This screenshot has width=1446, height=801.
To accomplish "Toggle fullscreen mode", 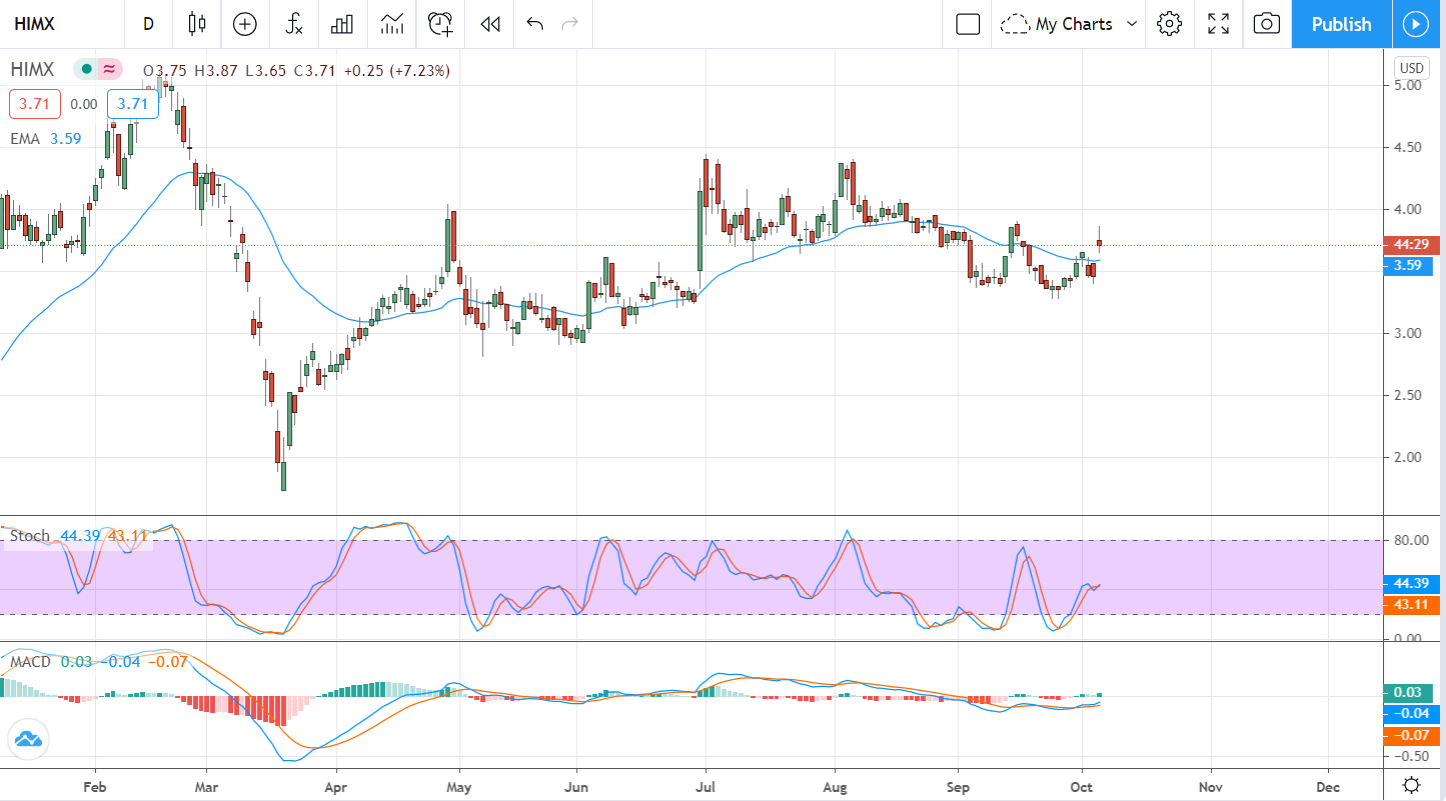I will (x=1218, y=24).
